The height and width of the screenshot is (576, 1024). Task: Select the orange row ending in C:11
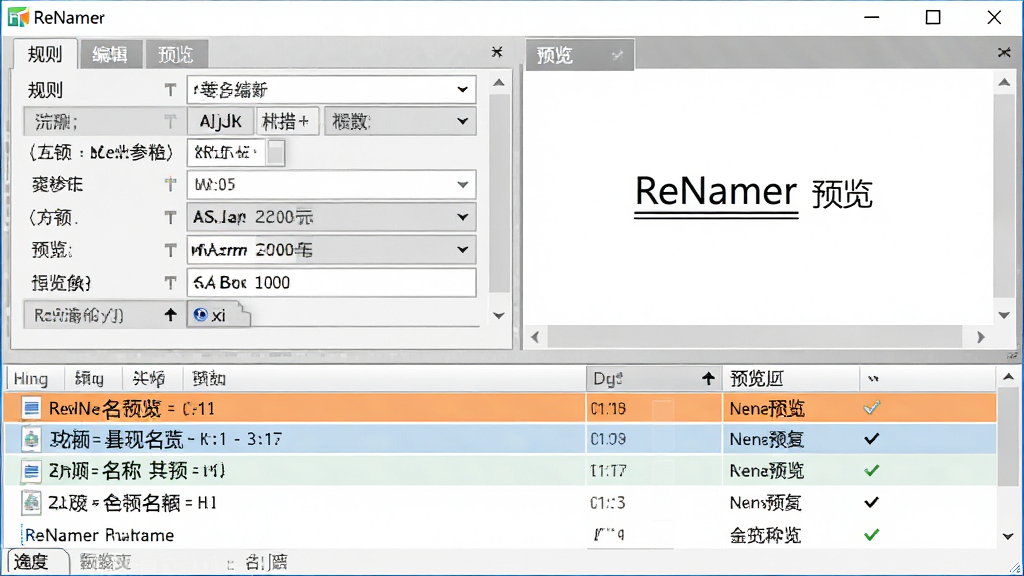pyautogui.click(x=500, y=408)
